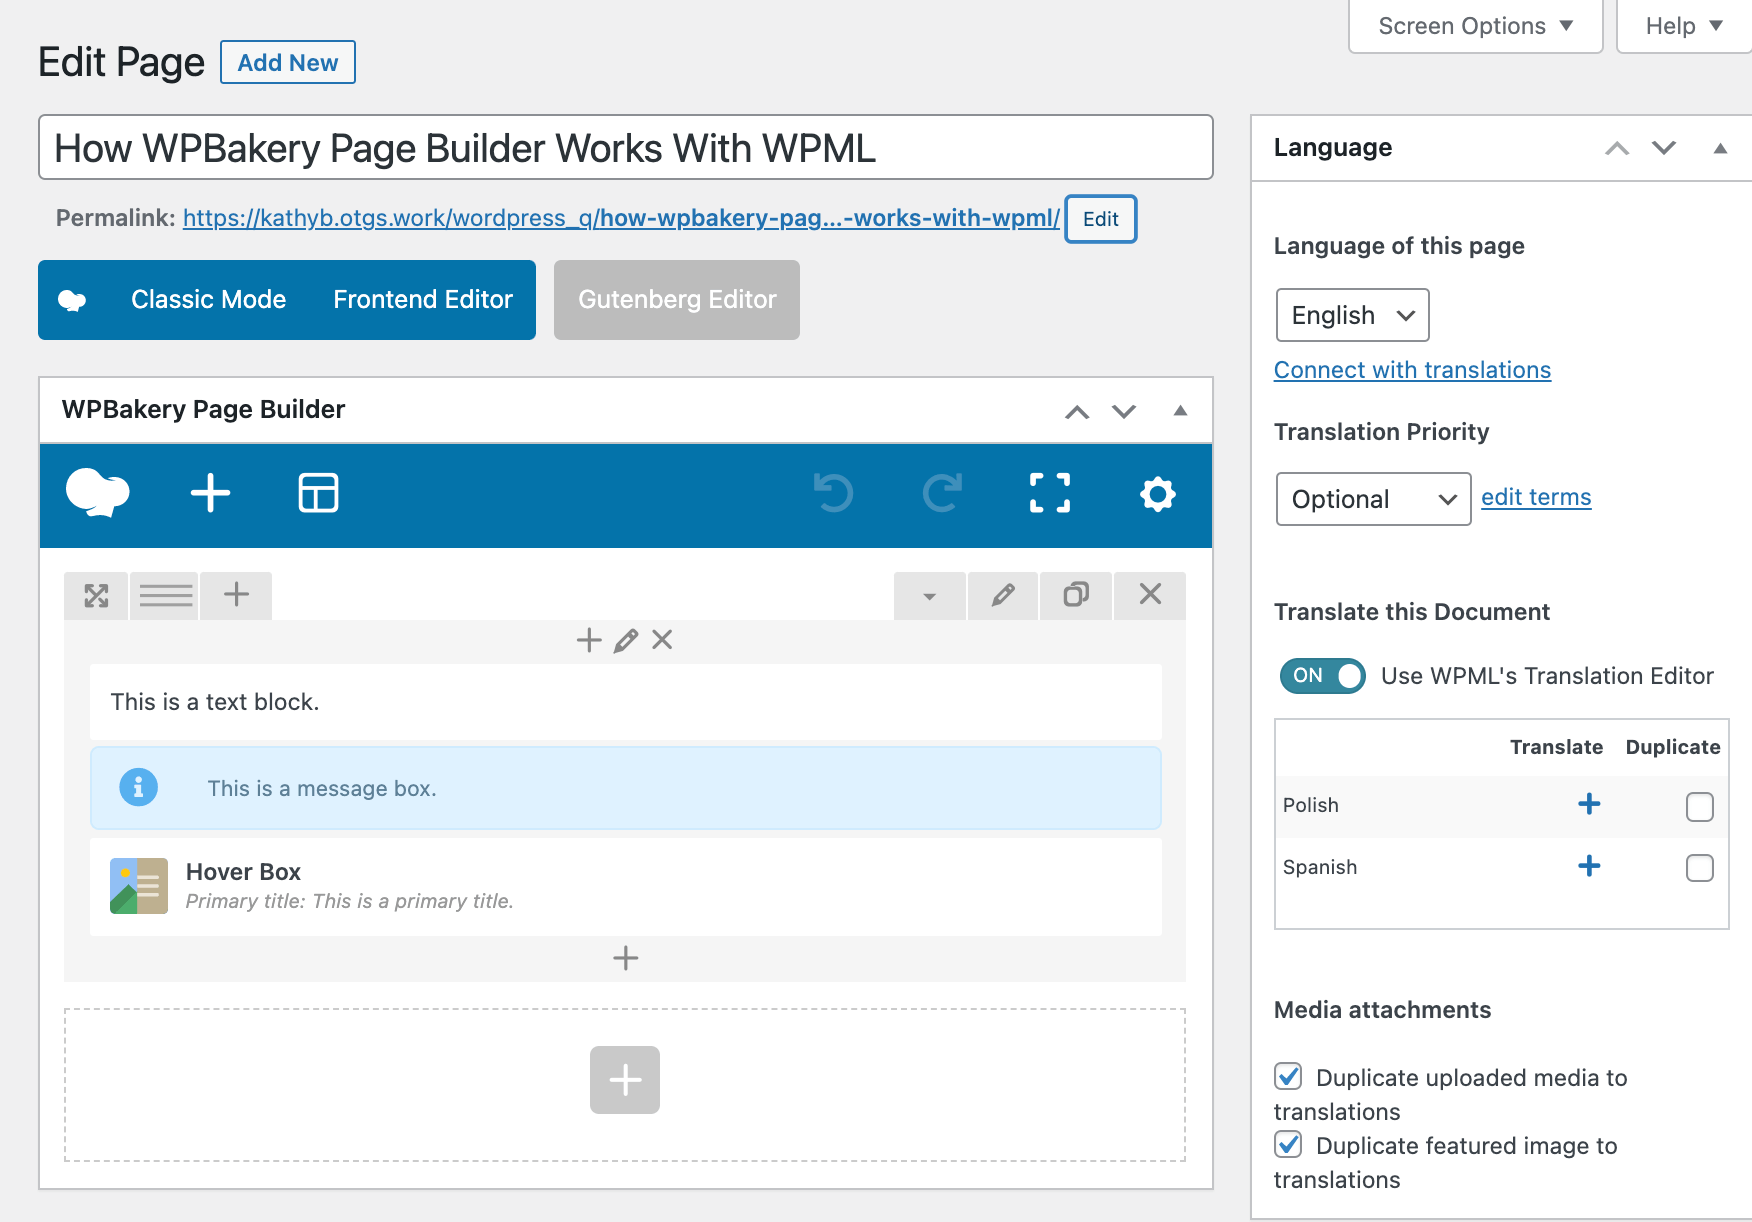The width and height of the screenshot is (1752, 1222).
Task: Edit the row with the pencil icon
Action: point(1002,595)
